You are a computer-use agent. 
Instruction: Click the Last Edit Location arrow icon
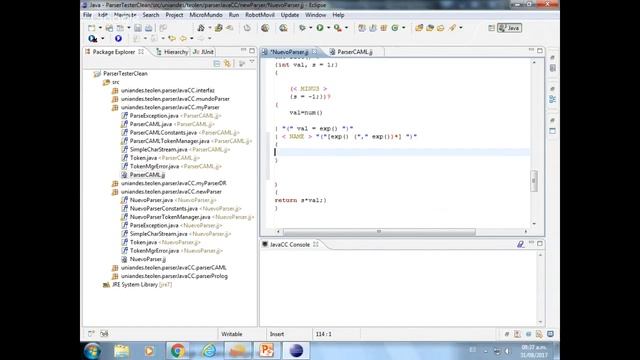(x=172, y=38)
